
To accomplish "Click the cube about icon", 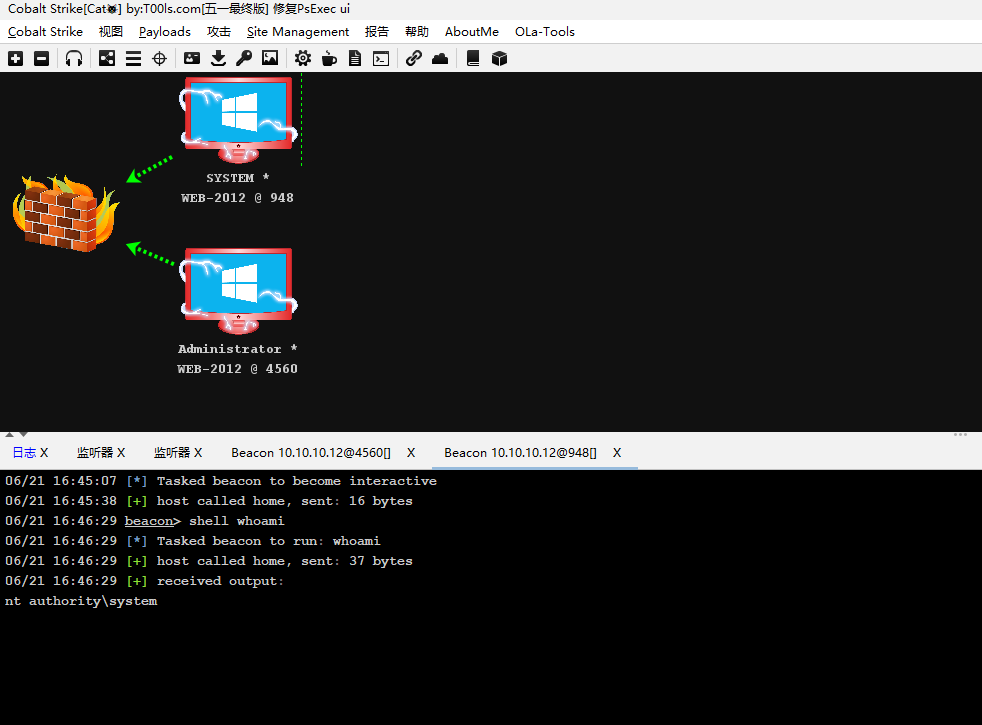I will click(499, 59).
